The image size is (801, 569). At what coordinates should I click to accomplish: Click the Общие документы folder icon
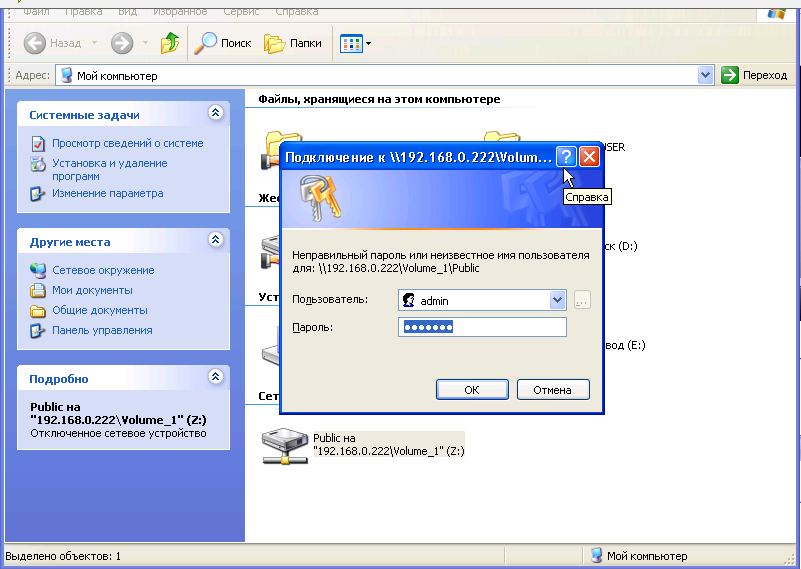(38, 311)
